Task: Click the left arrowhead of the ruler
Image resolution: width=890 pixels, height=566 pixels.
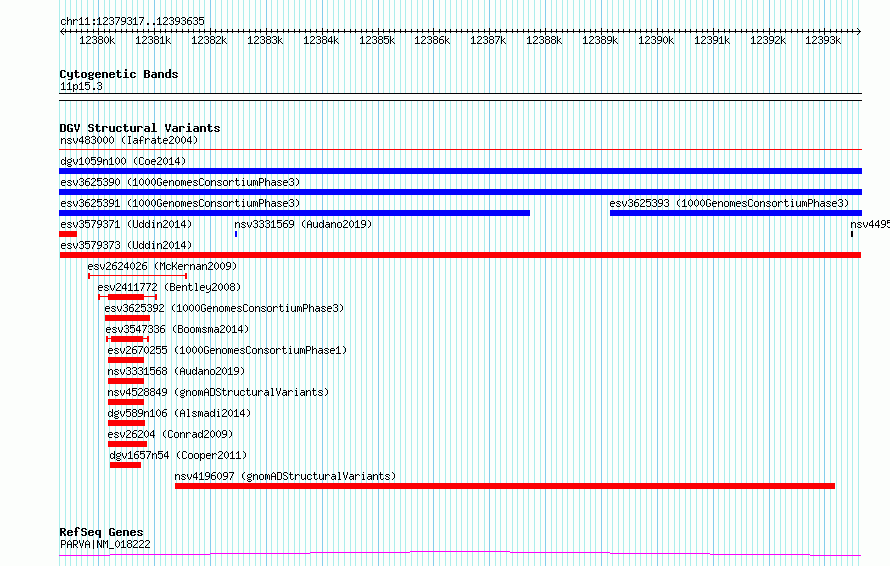Action: [62, 32]
